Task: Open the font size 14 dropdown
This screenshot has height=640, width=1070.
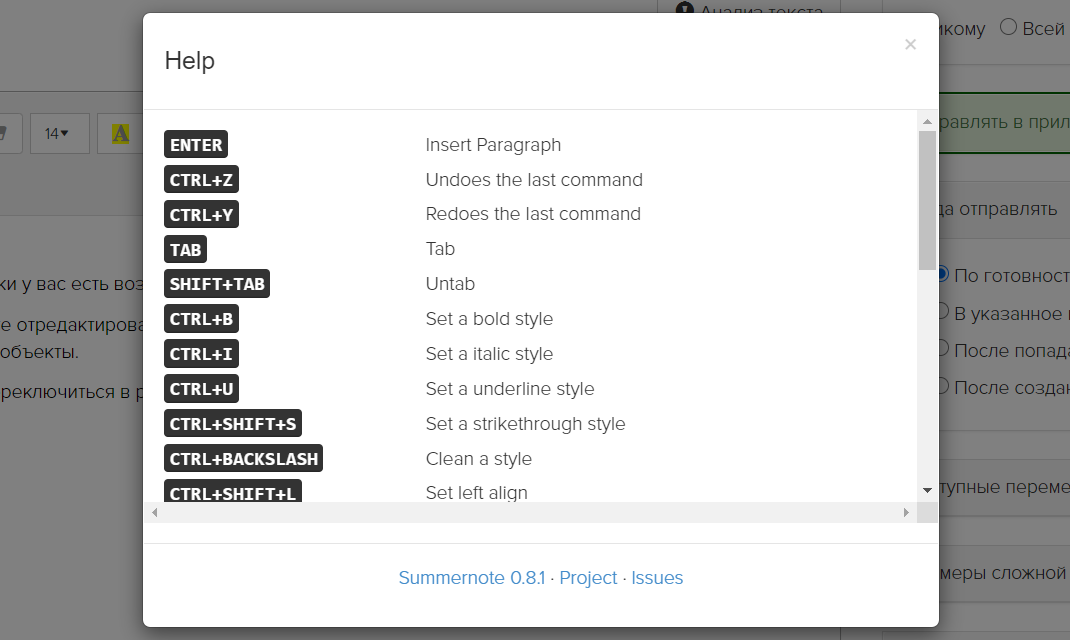Action: pyautogui.click(x=58, y=133)
